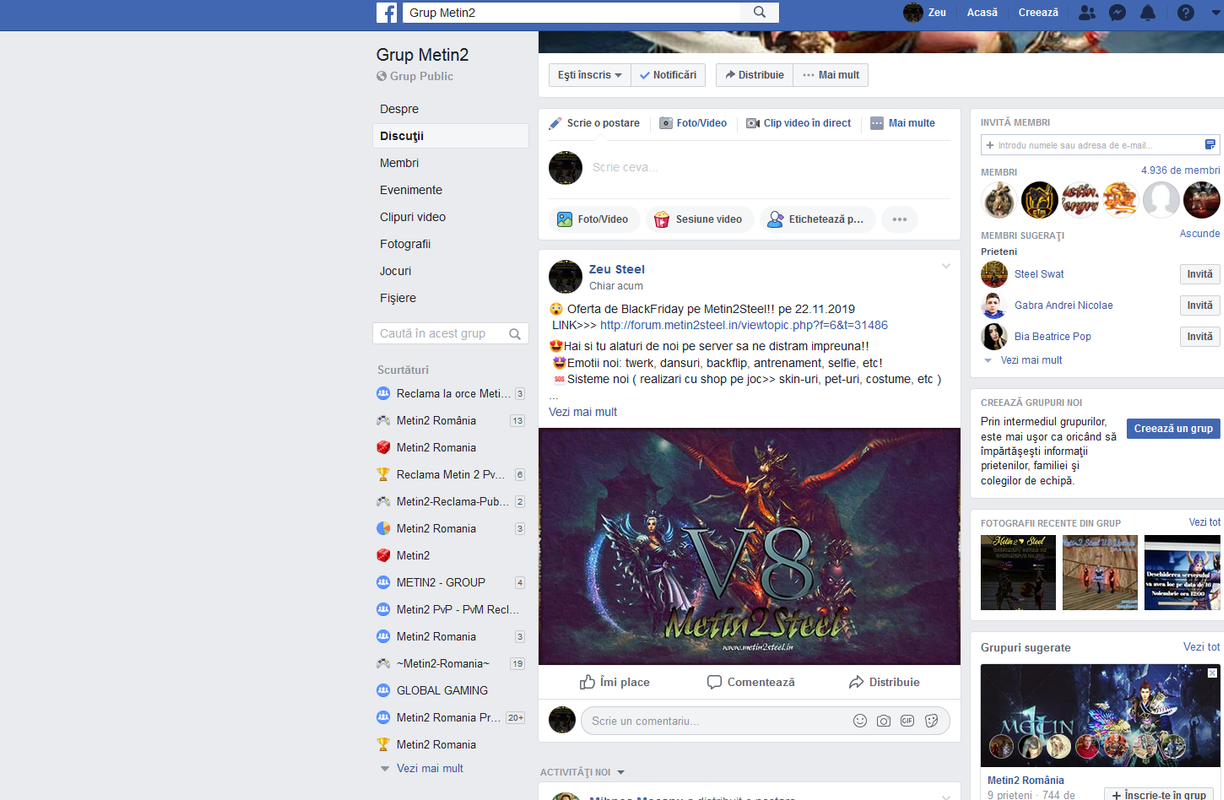Open first member avatar in Membri row
Image resolution: width=1224 pixels, height=800 pixels.
pyautogui.click(x=998, y=200)
